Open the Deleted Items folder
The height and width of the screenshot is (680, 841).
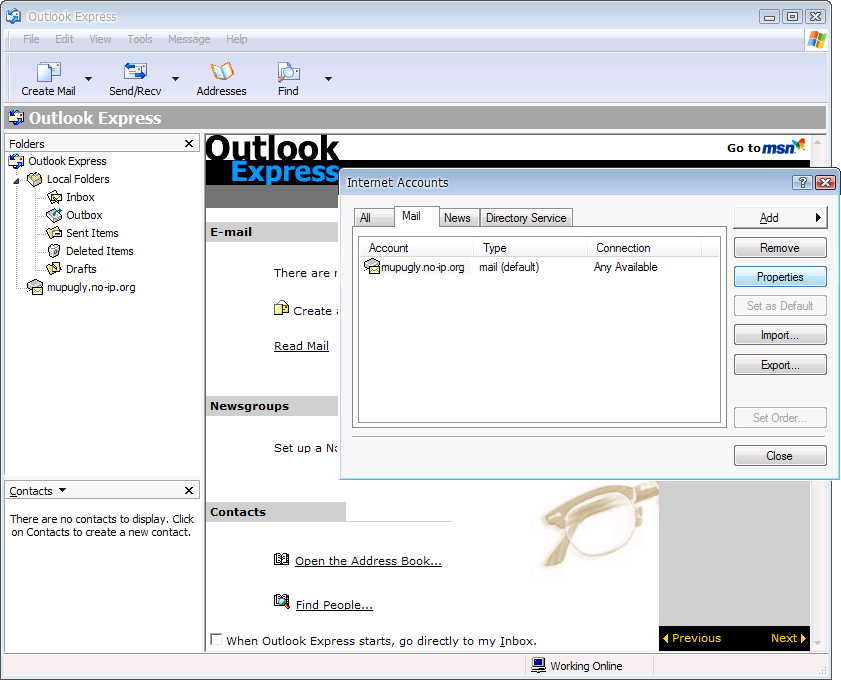click(x=99, y=251)
